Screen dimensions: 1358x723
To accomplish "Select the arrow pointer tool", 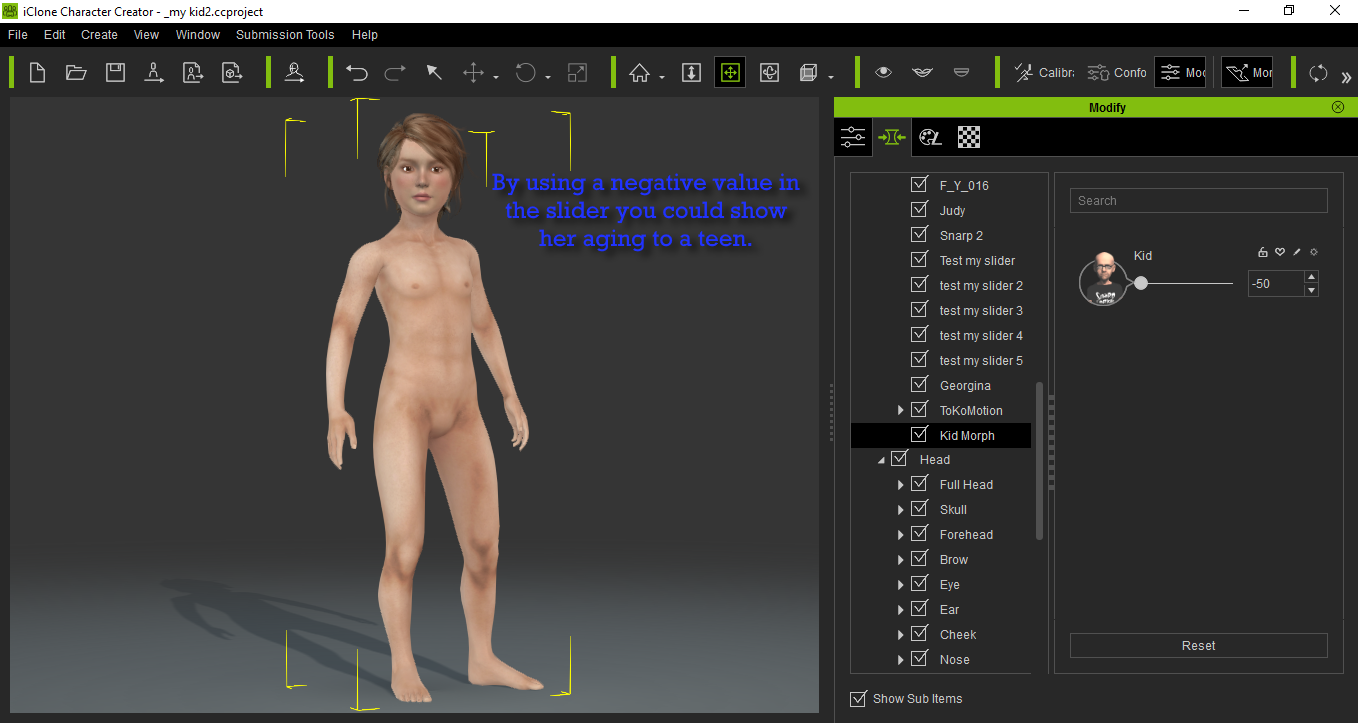I will [434, 72].
